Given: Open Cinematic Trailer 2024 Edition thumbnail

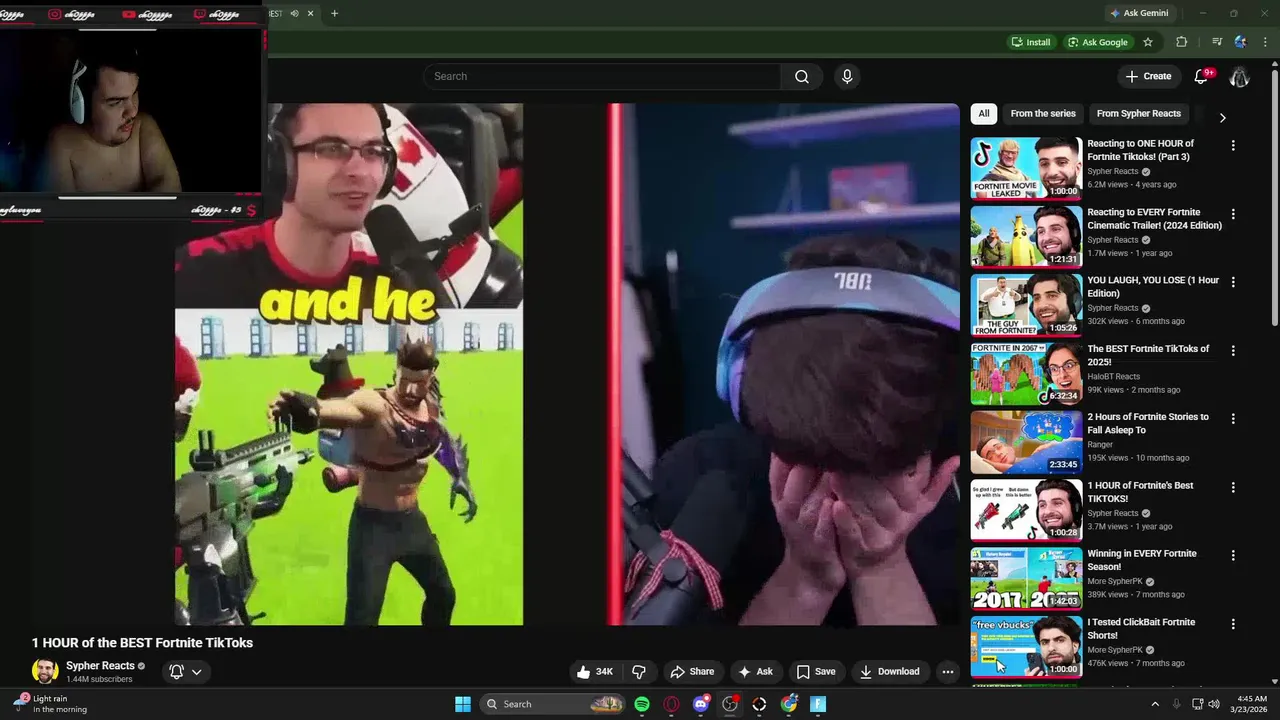Looking at the screenshot, I should (x=1026, y=236).
